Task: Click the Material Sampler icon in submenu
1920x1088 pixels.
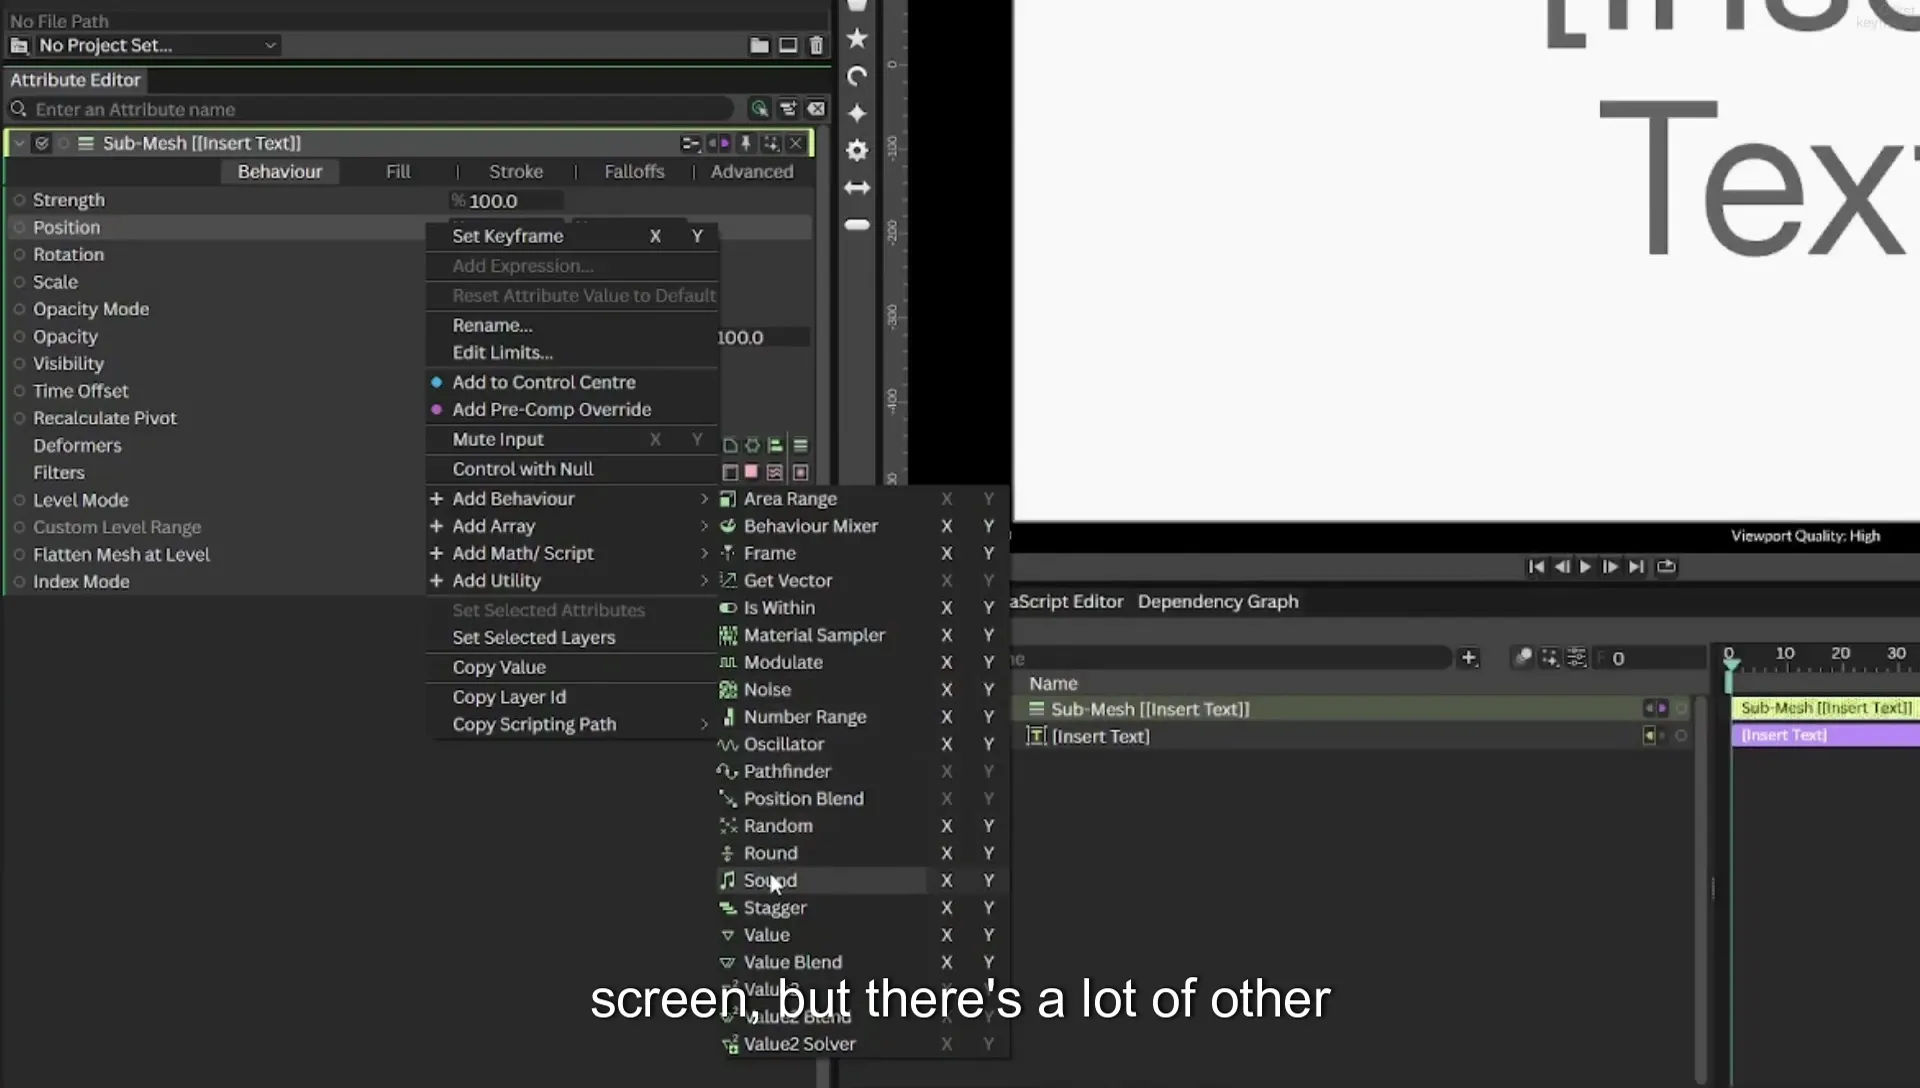Action: [x=728, y=635]
